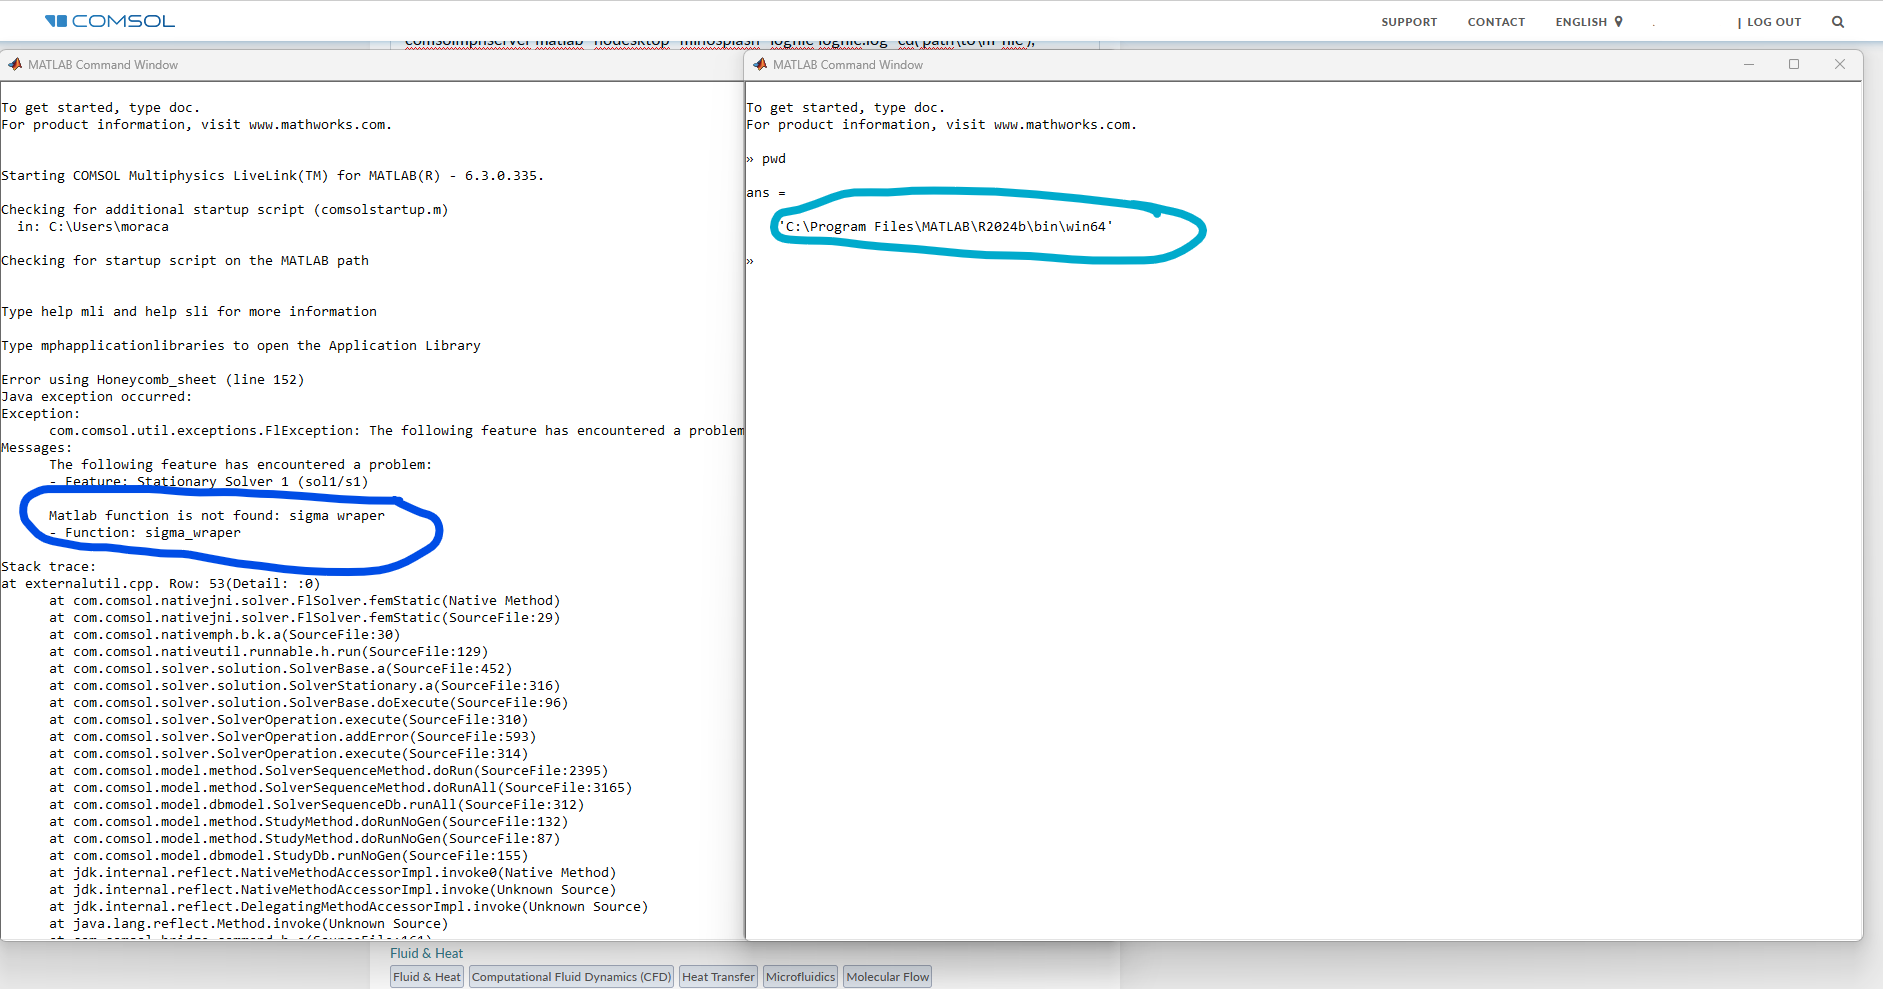
Task: Open the Fluid & Heat heading link
Action: 426,954
